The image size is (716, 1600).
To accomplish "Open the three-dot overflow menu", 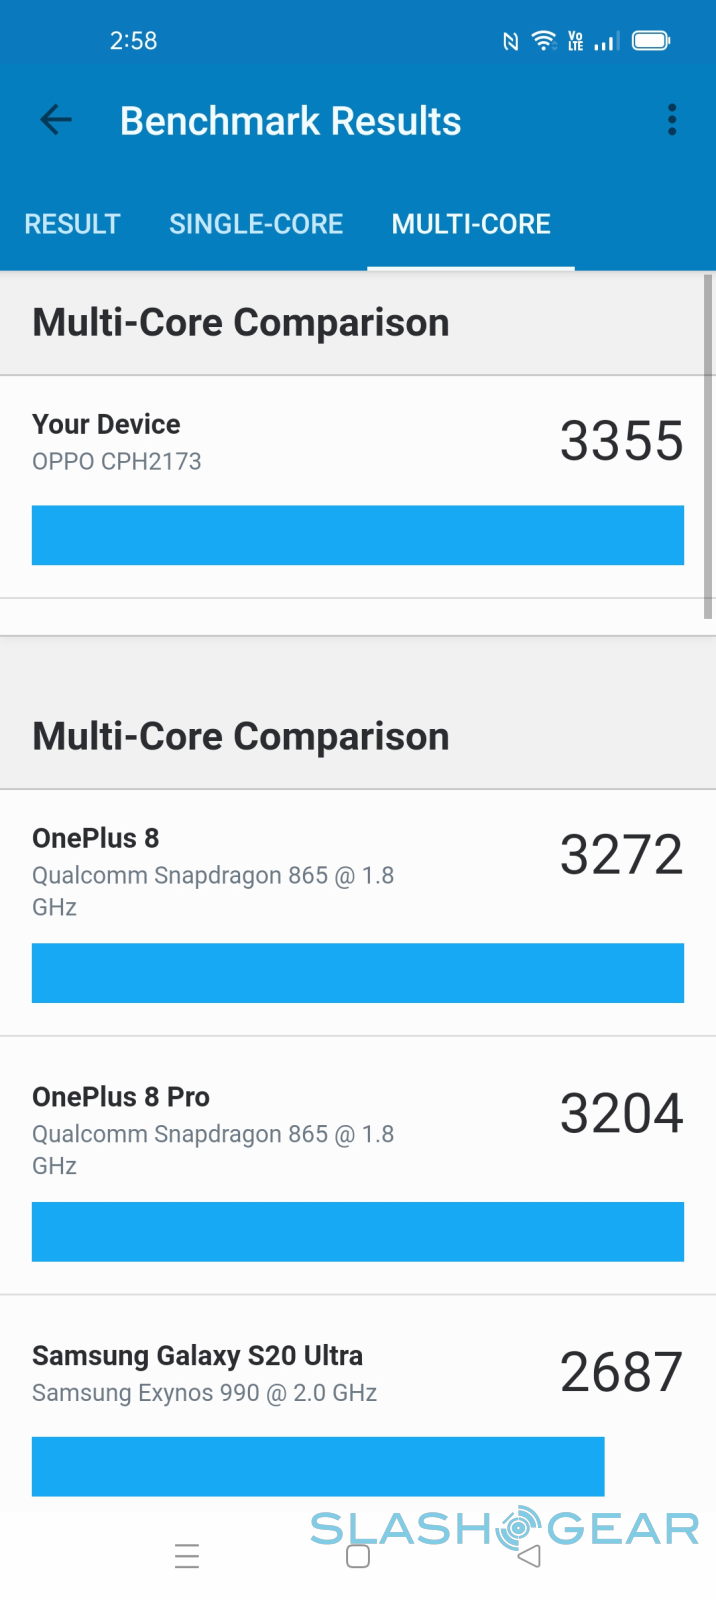I will (x=672, y=121).
